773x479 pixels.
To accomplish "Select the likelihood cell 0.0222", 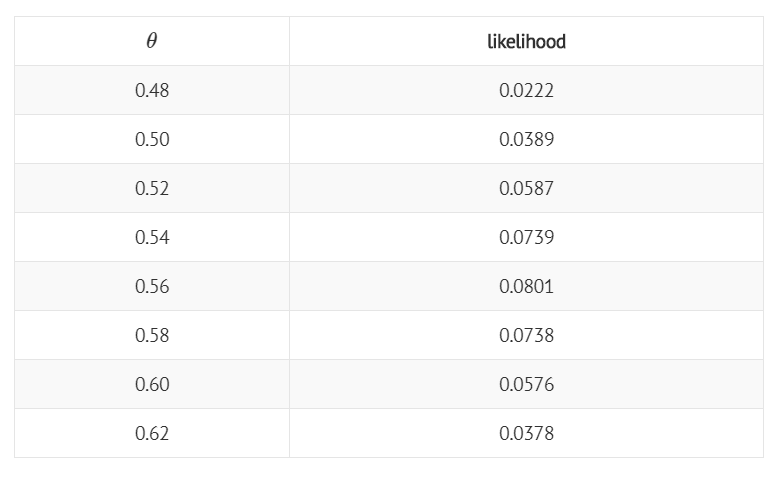I will click(x=527, y=90).
